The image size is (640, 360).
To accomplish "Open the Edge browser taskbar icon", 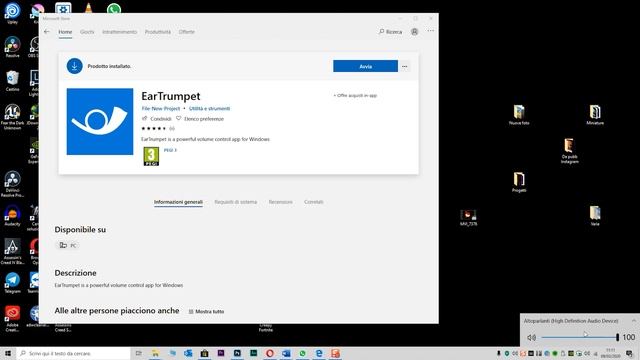I will click(319, 353).
